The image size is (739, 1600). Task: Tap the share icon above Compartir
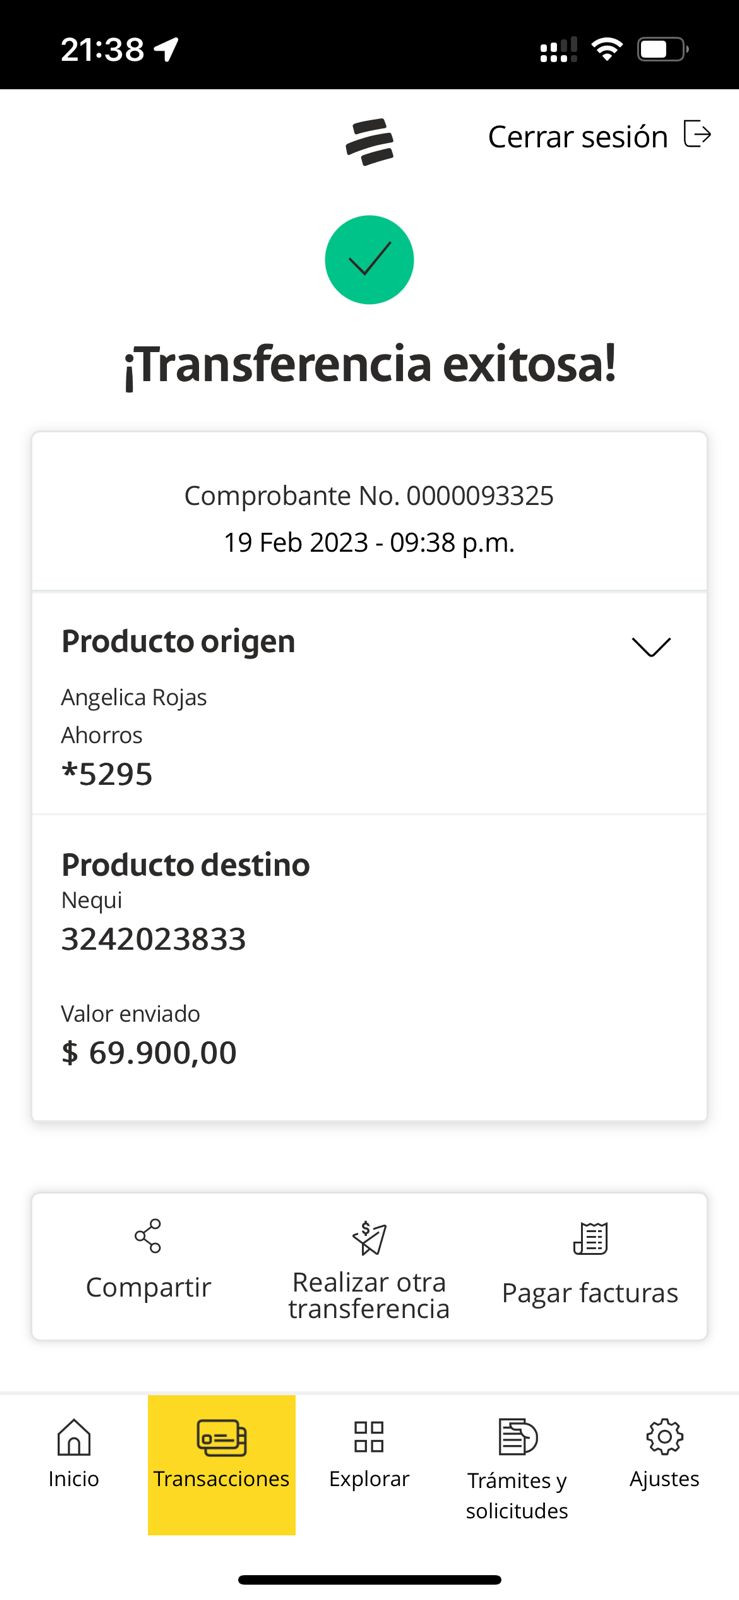point(148,1236)
